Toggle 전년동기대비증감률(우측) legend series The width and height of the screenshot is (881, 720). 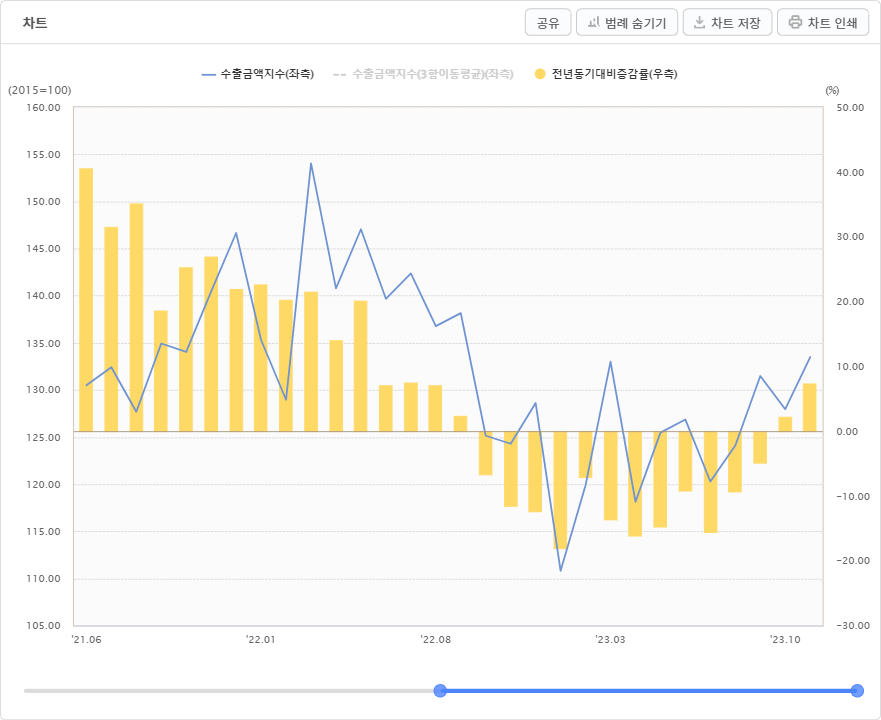coord(606,74)
